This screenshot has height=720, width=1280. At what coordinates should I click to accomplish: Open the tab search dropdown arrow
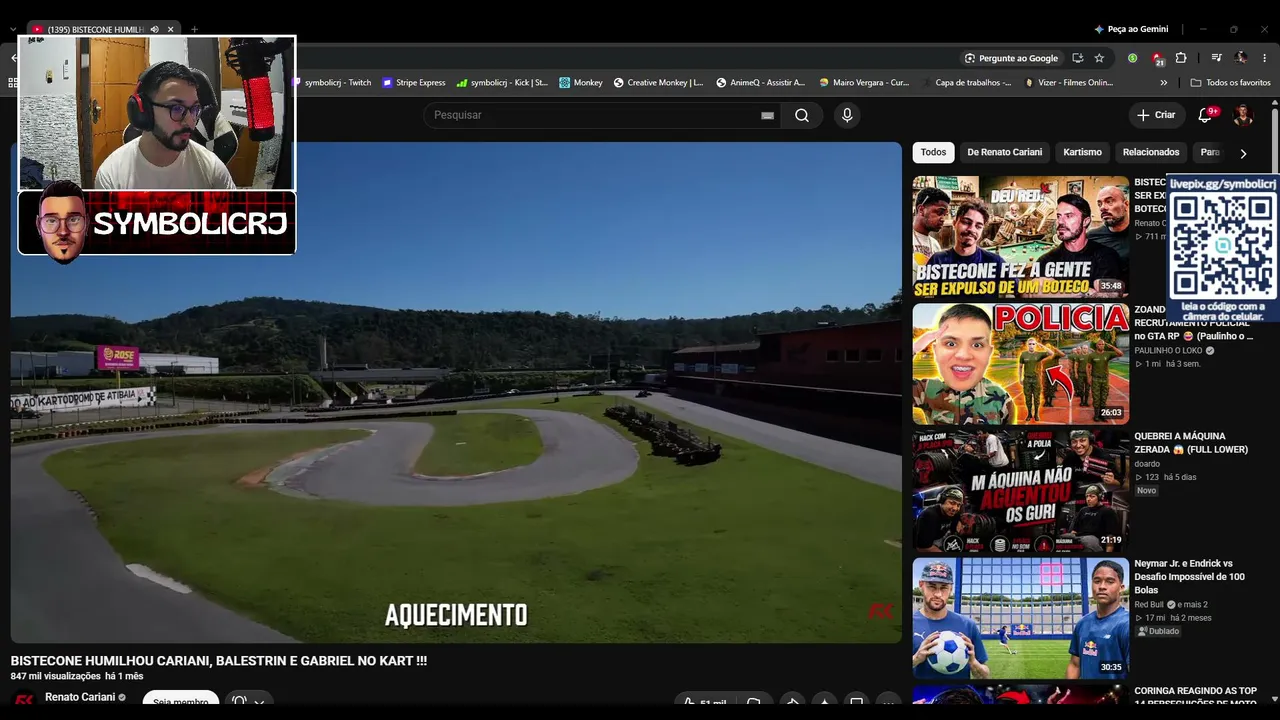click(13, 29)
